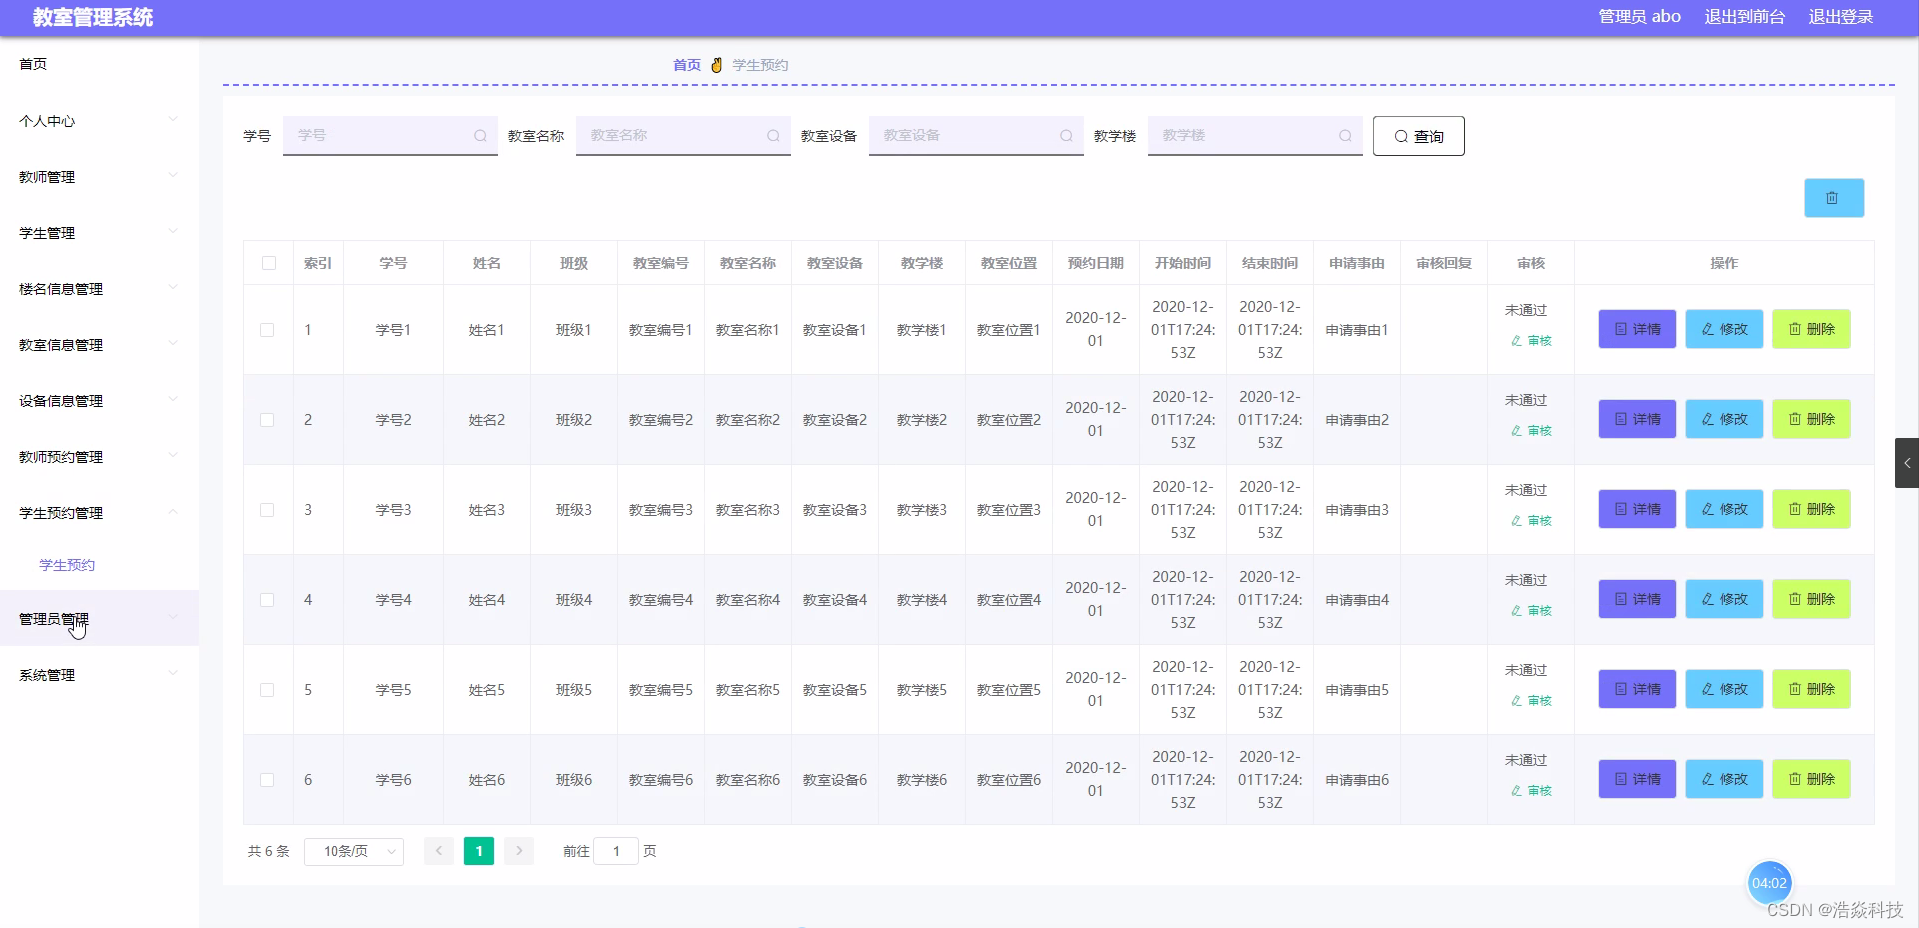1919x928 pixels.
Task: Click the 删除 button on row 3
Action: coord(1810,509)
